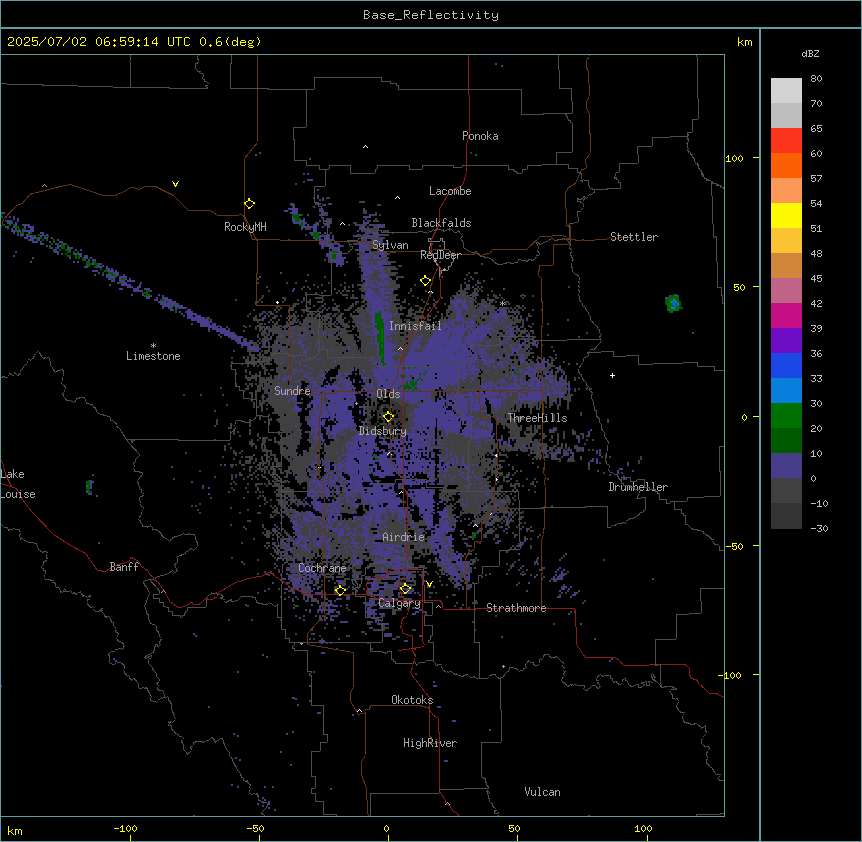Click the Sundre town label
The image size is (862, 842).
pos(292,391)
